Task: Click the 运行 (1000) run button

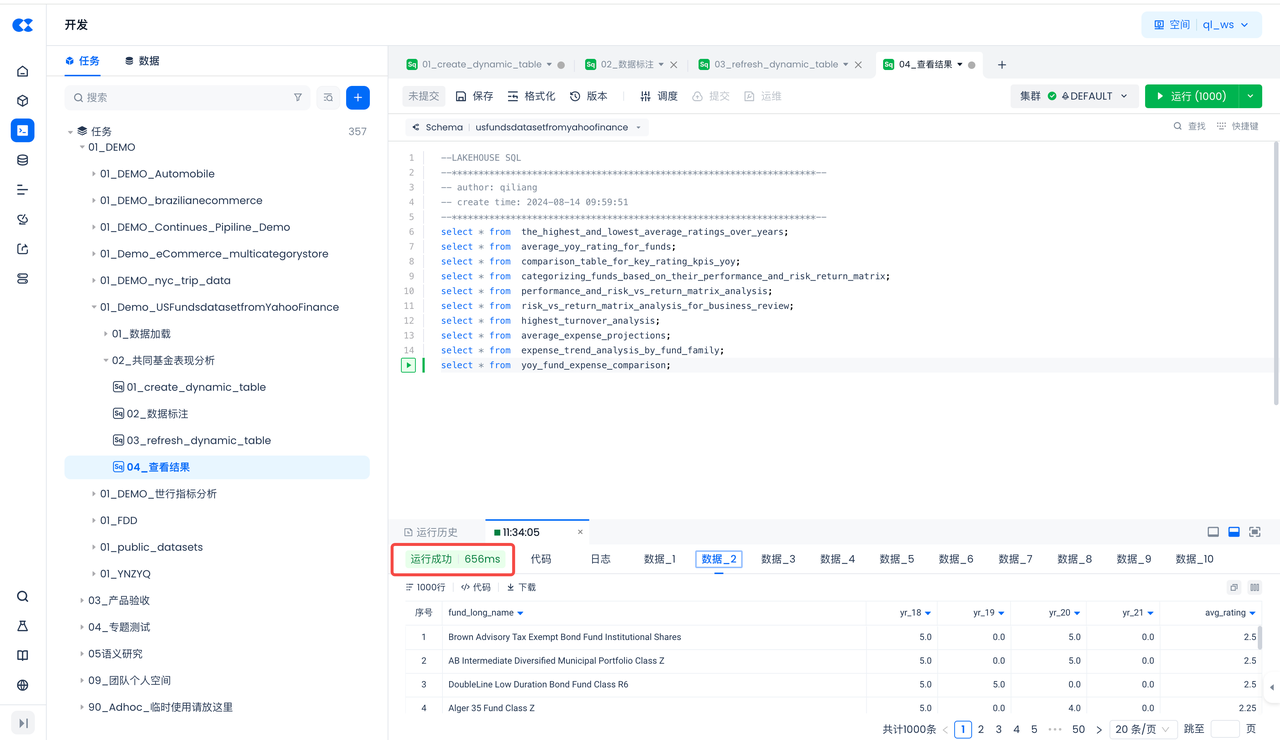Action: tap(1190, 96)
